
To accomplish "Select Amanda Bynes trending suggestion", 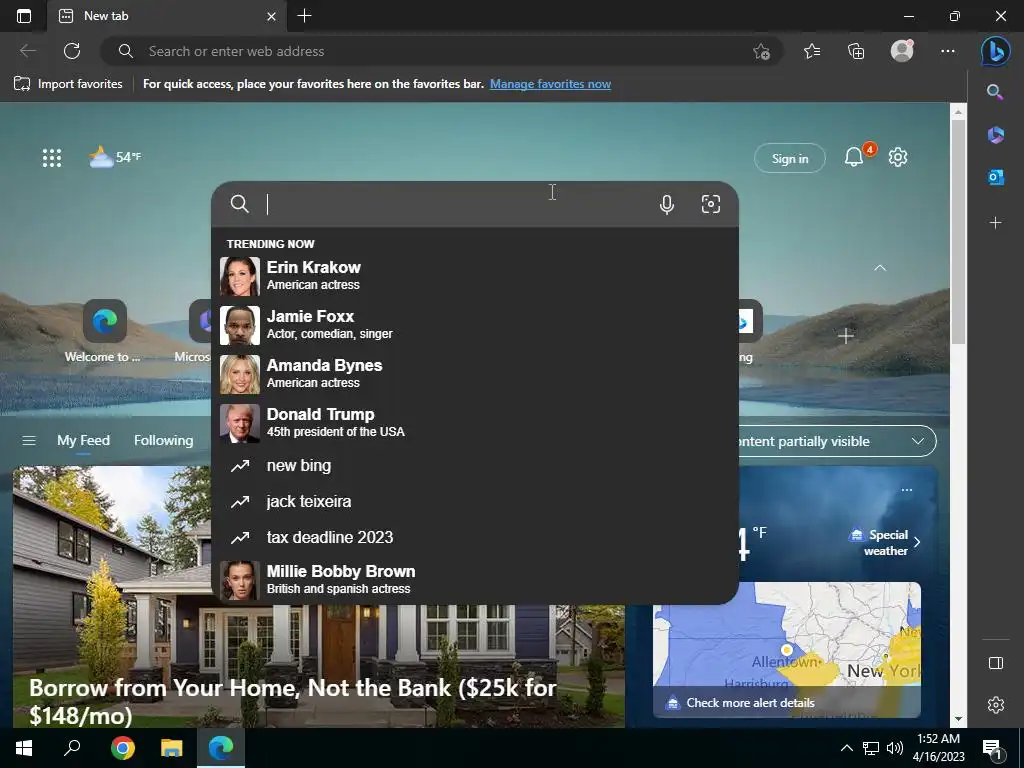I will (x=475, y=374).
